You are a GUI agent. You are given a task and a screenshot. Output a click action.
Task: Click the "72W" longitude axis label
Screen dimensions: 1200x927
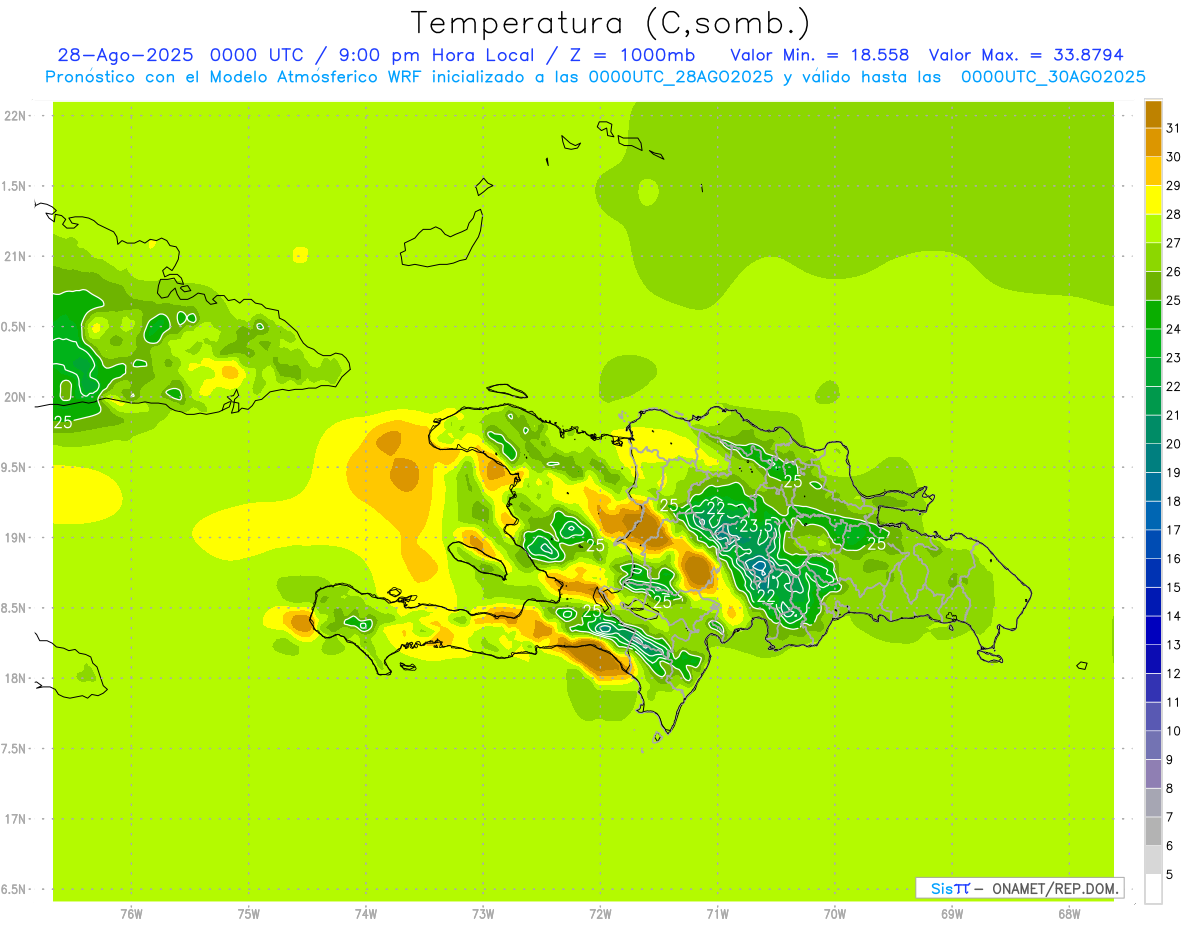pyautogui.click(x=600, y=914)
